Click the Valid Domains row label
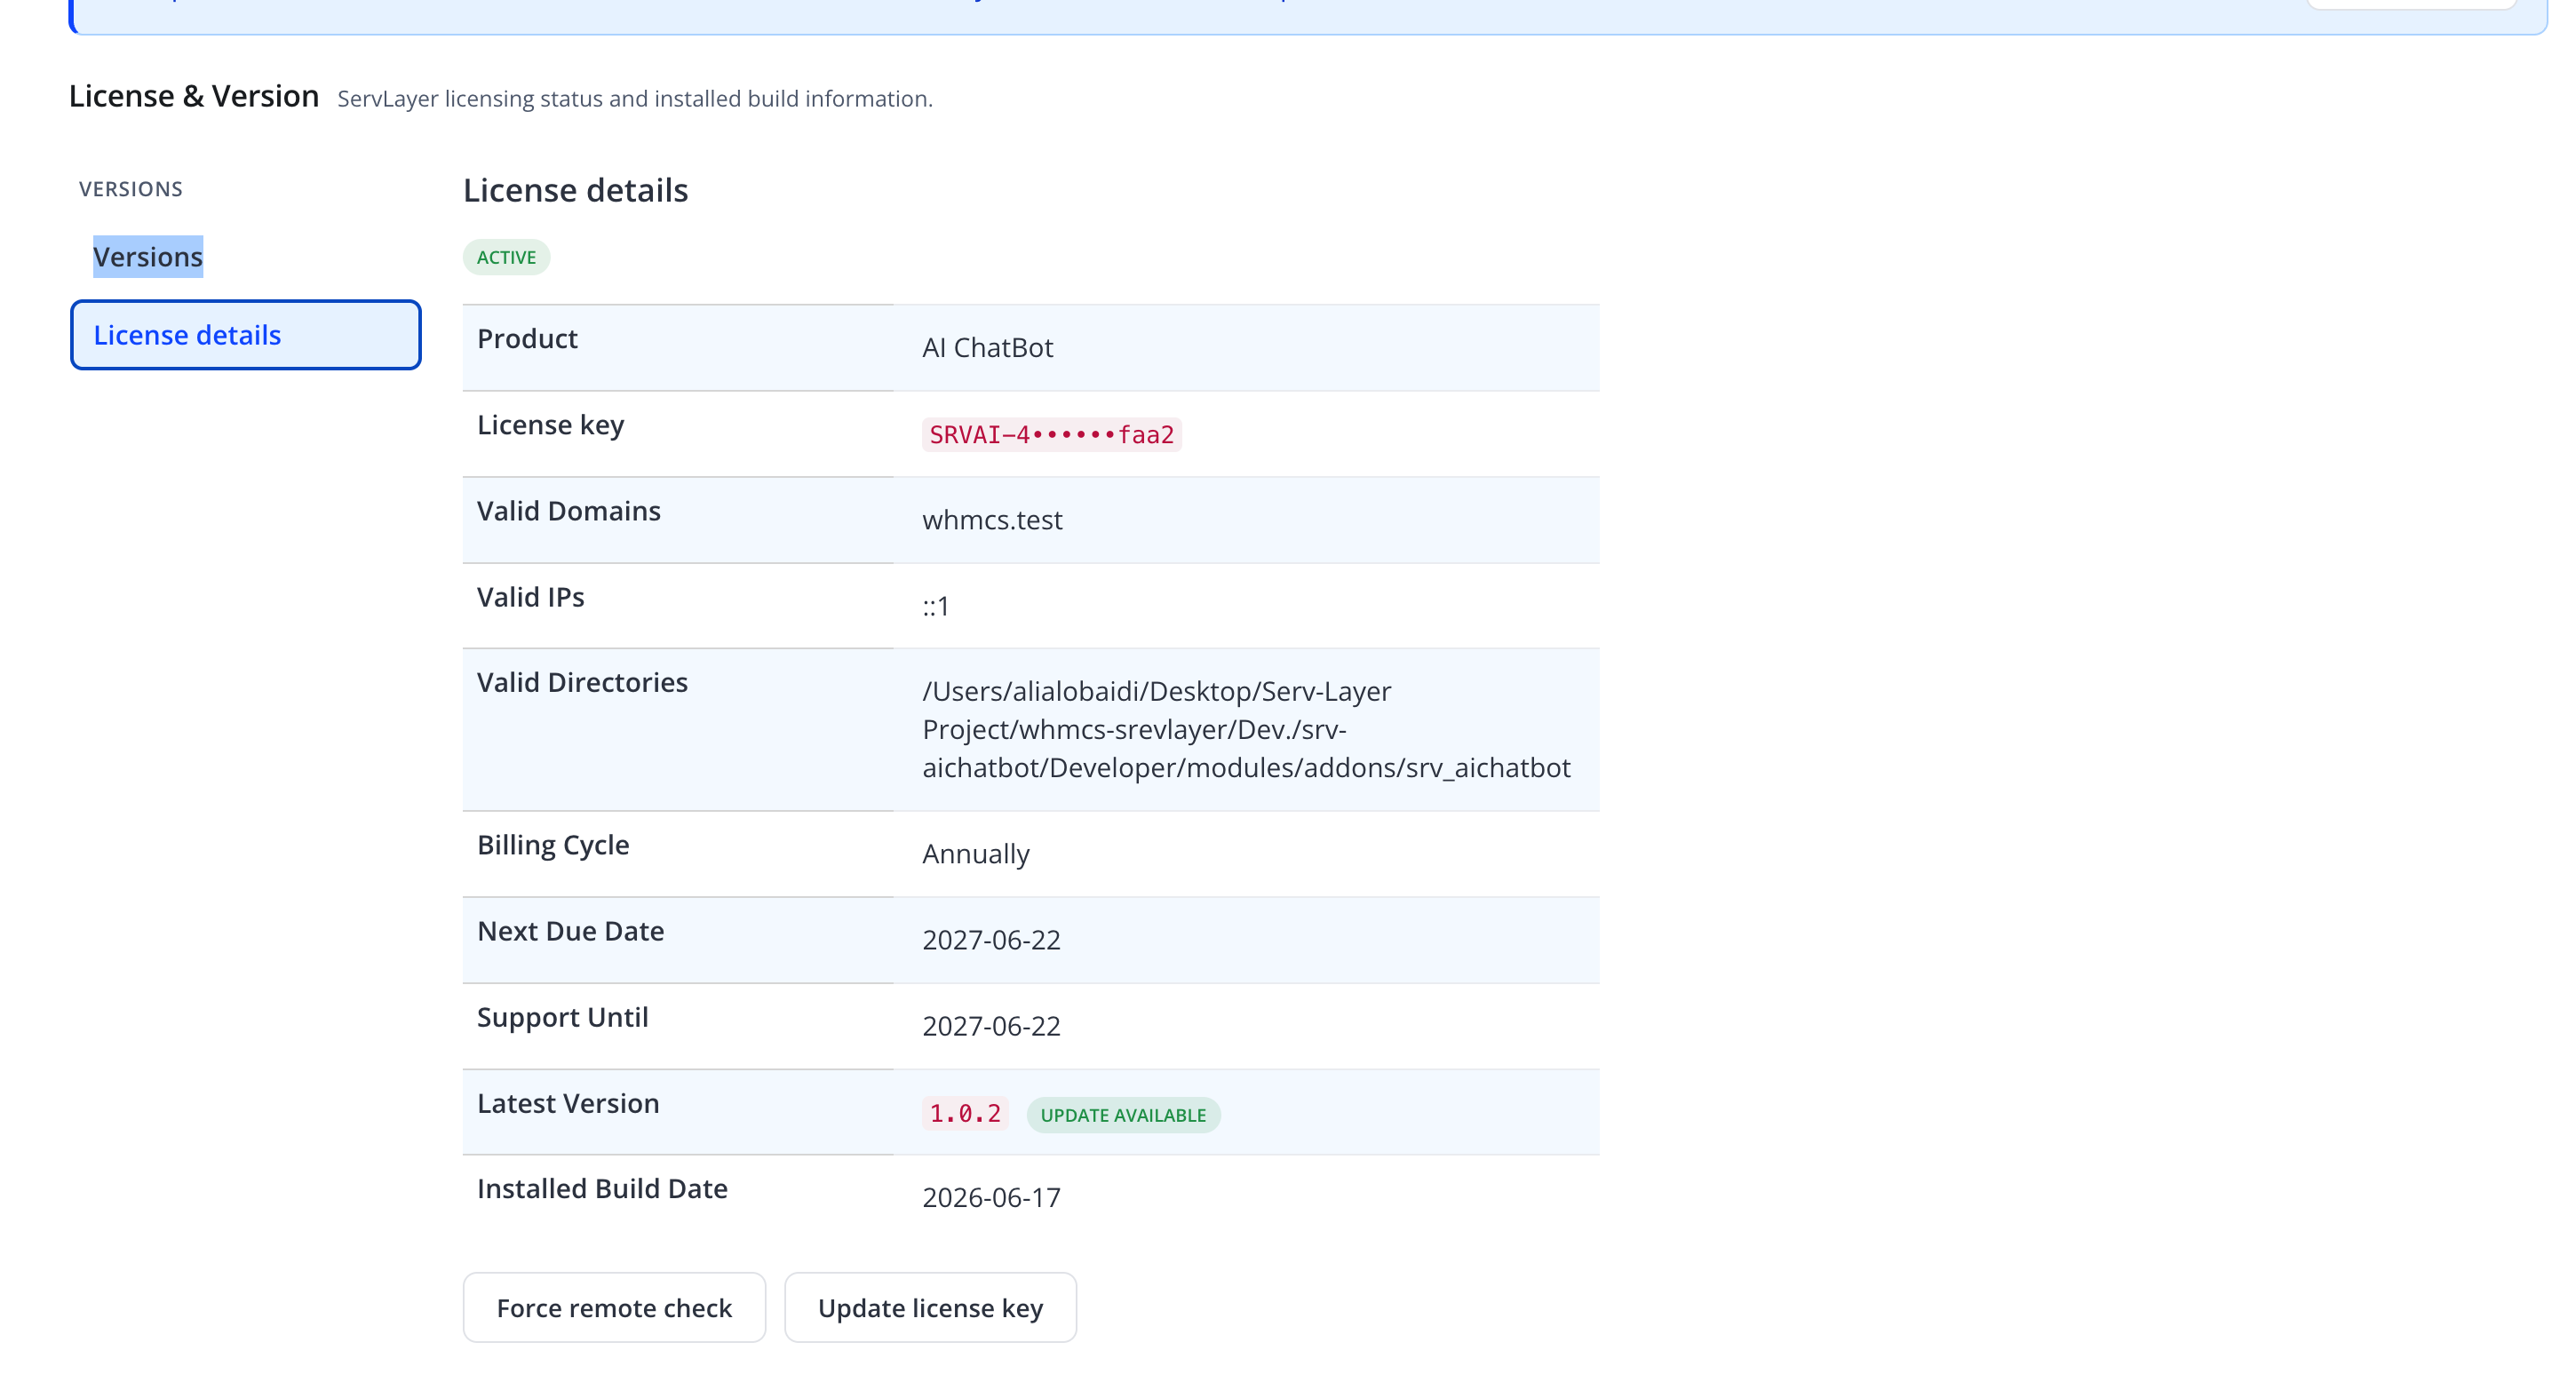 click(568, 511)
